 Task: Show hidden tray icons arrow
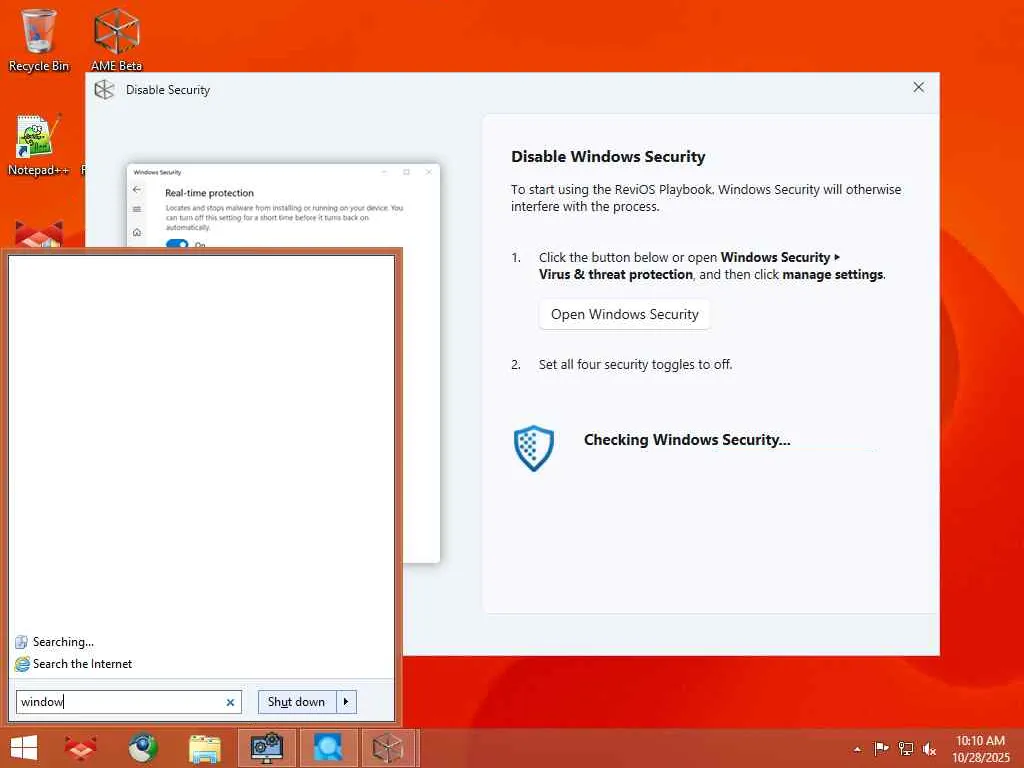[x=857, y=749]
